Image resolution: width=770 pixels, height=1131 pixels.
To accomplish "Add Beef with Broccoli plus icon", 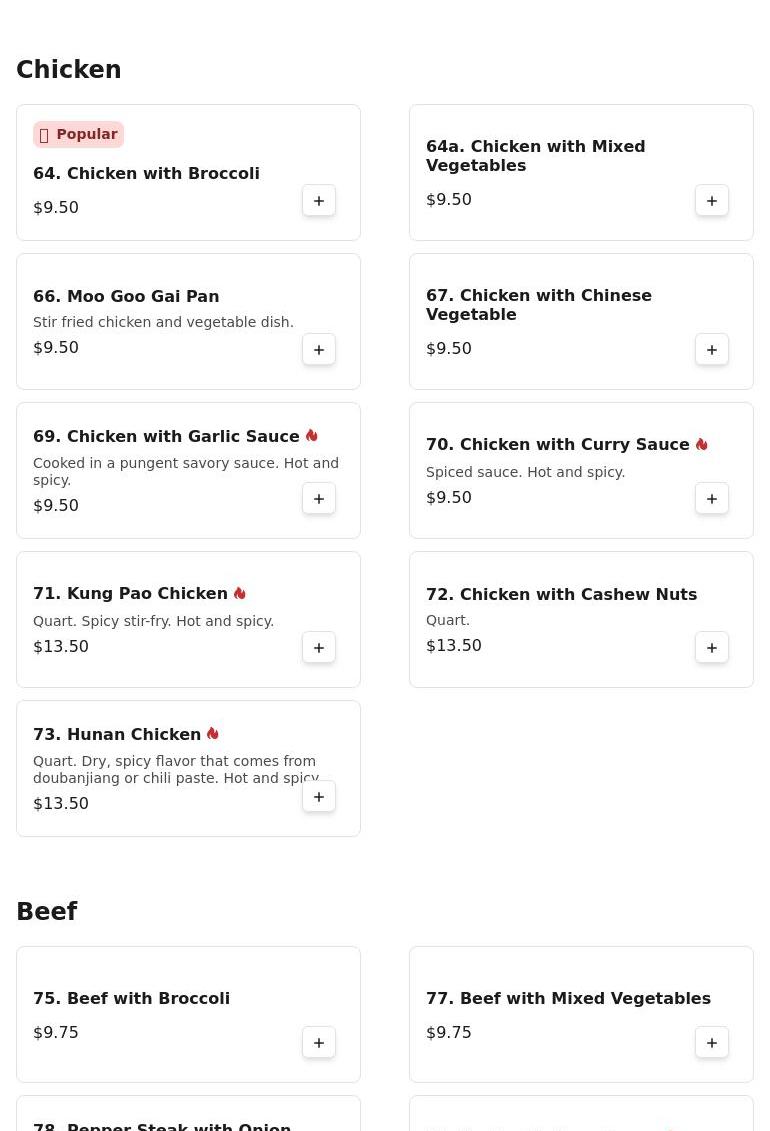I will click(319, 1042).
